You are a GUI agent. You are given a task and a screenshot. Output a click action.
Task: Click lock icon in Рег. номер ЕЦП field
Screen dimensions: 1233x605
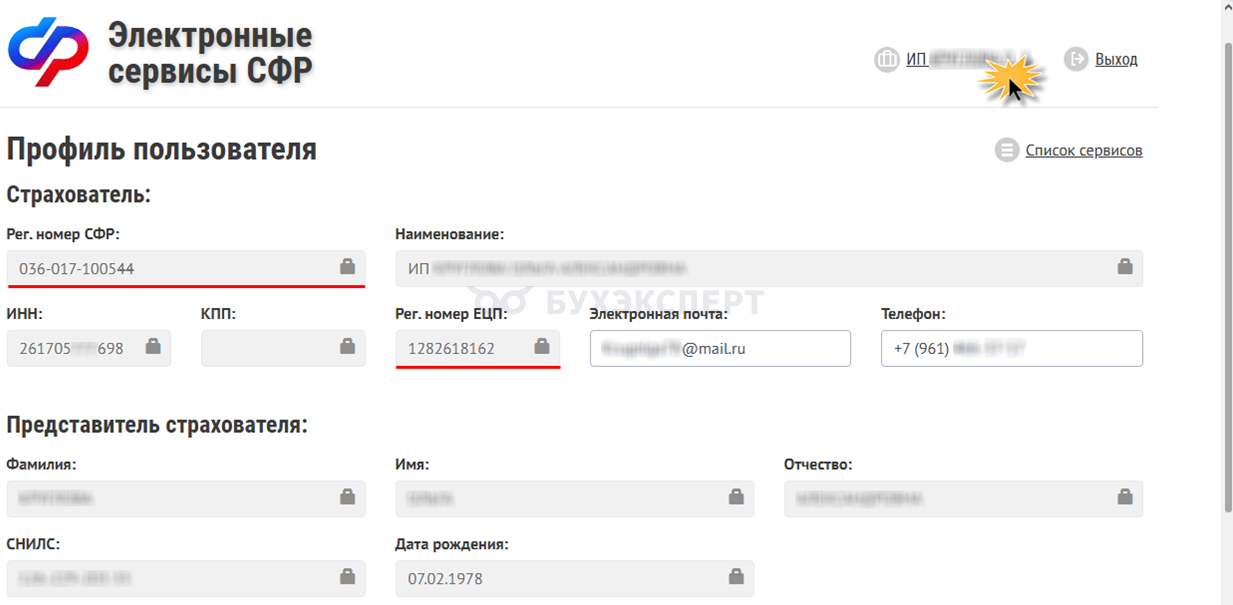tap(542, 346)
